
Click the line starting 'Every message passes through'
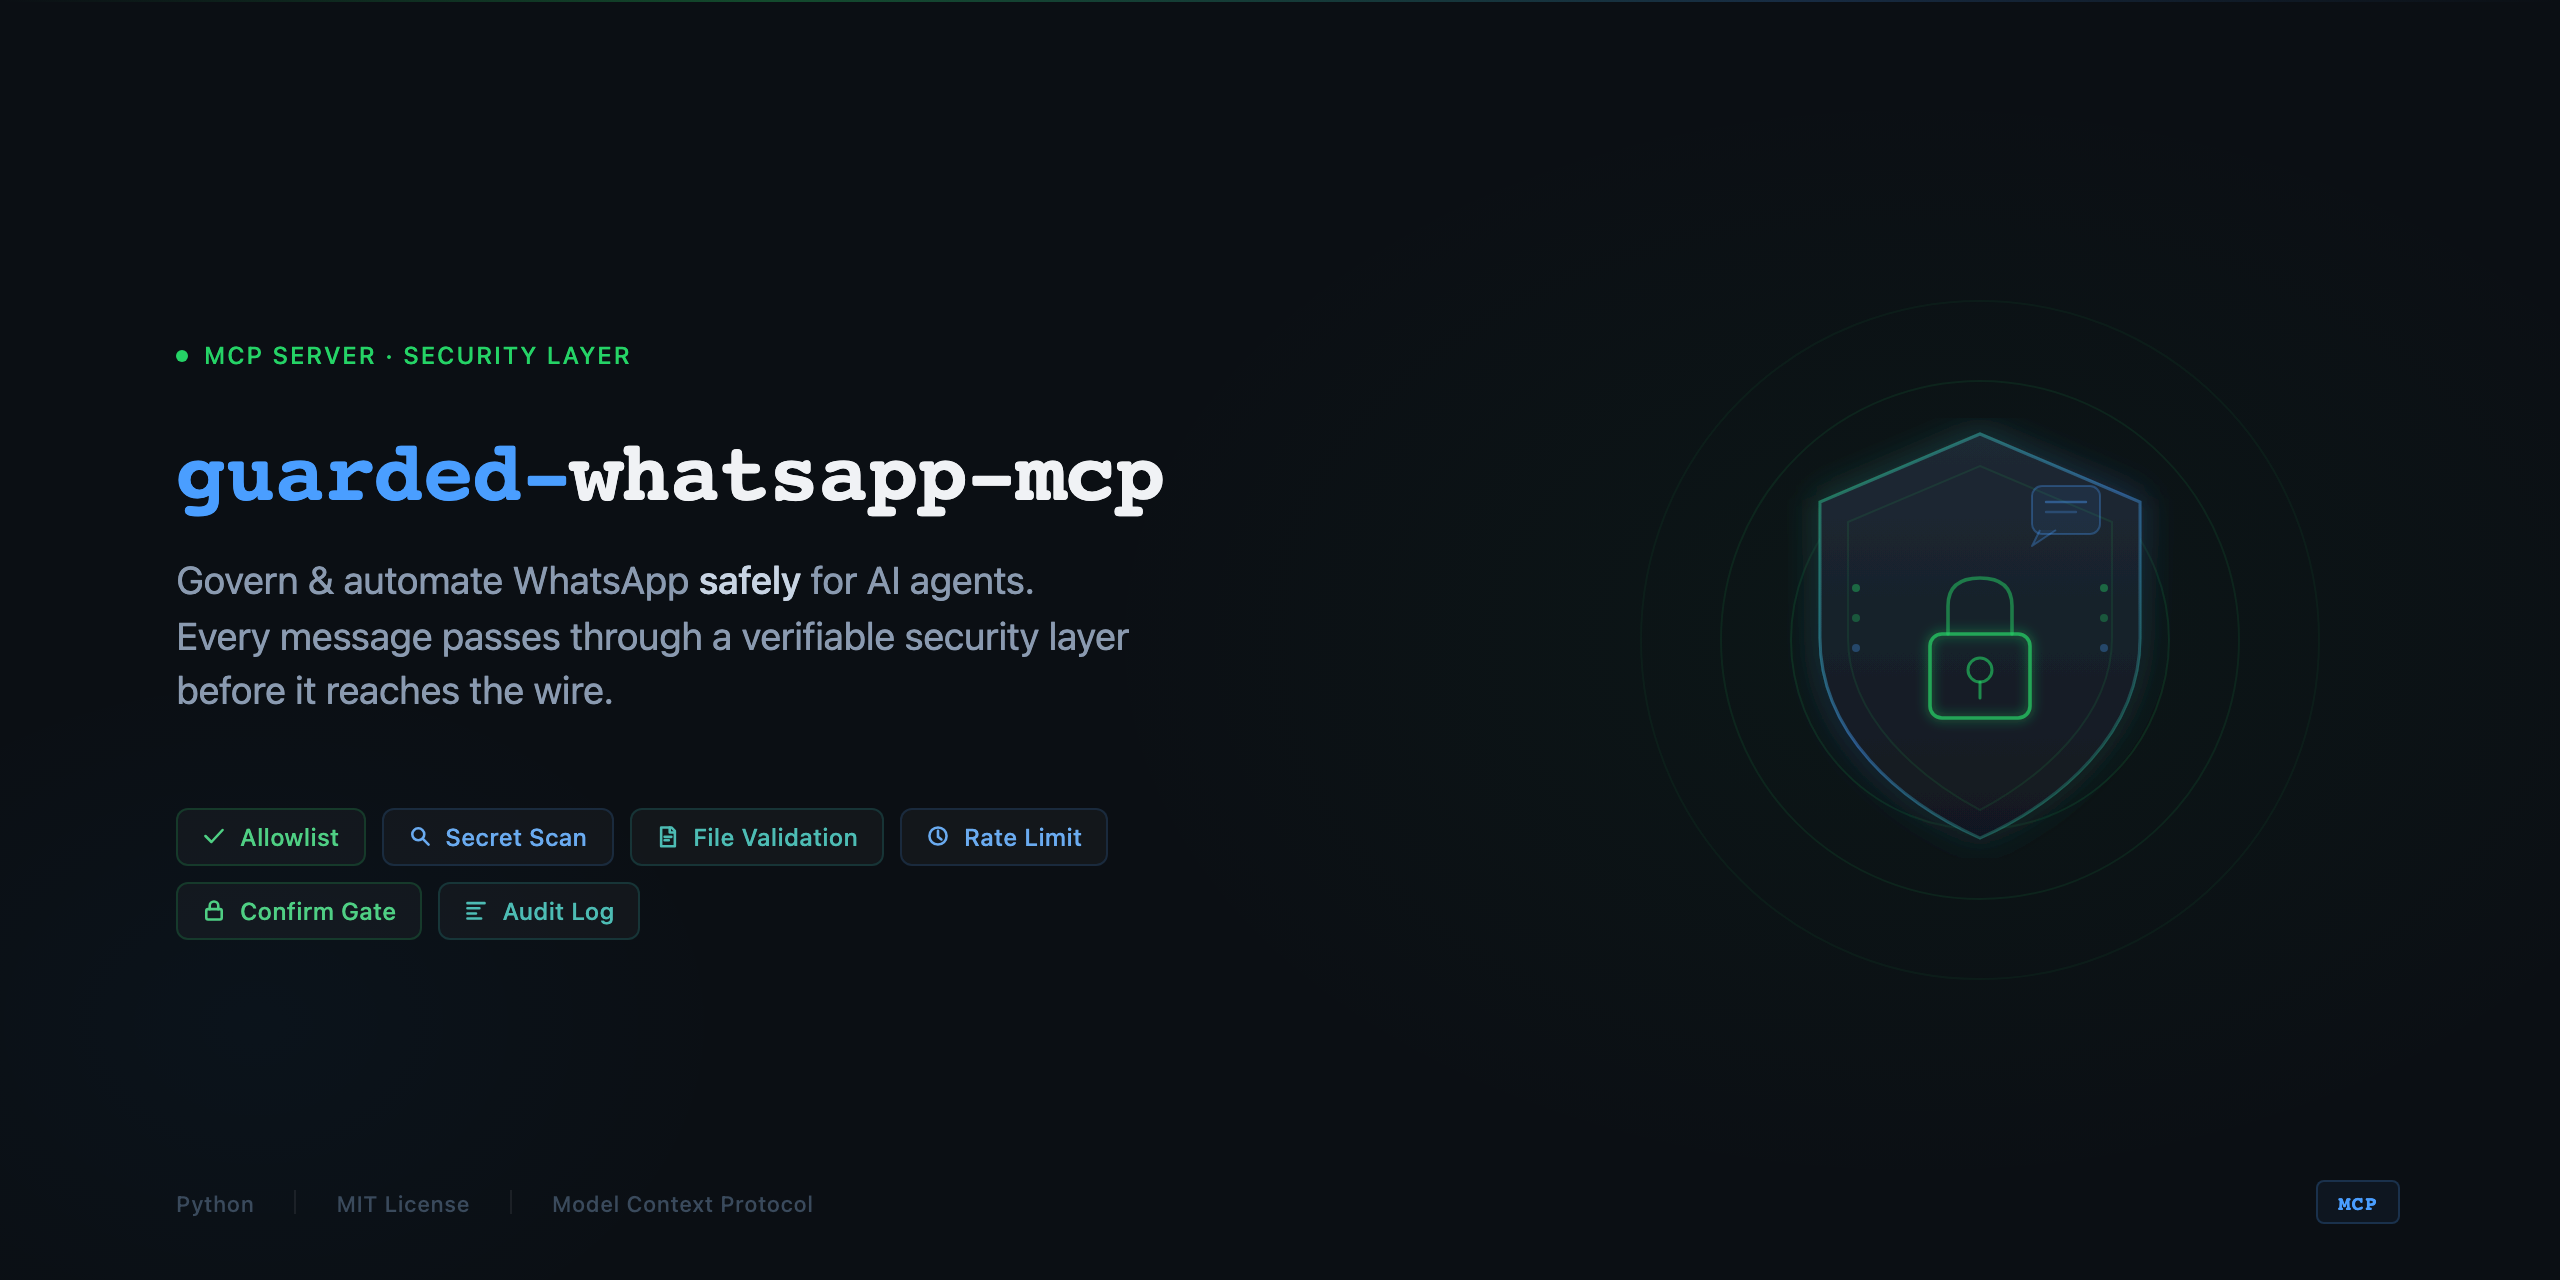652,637
